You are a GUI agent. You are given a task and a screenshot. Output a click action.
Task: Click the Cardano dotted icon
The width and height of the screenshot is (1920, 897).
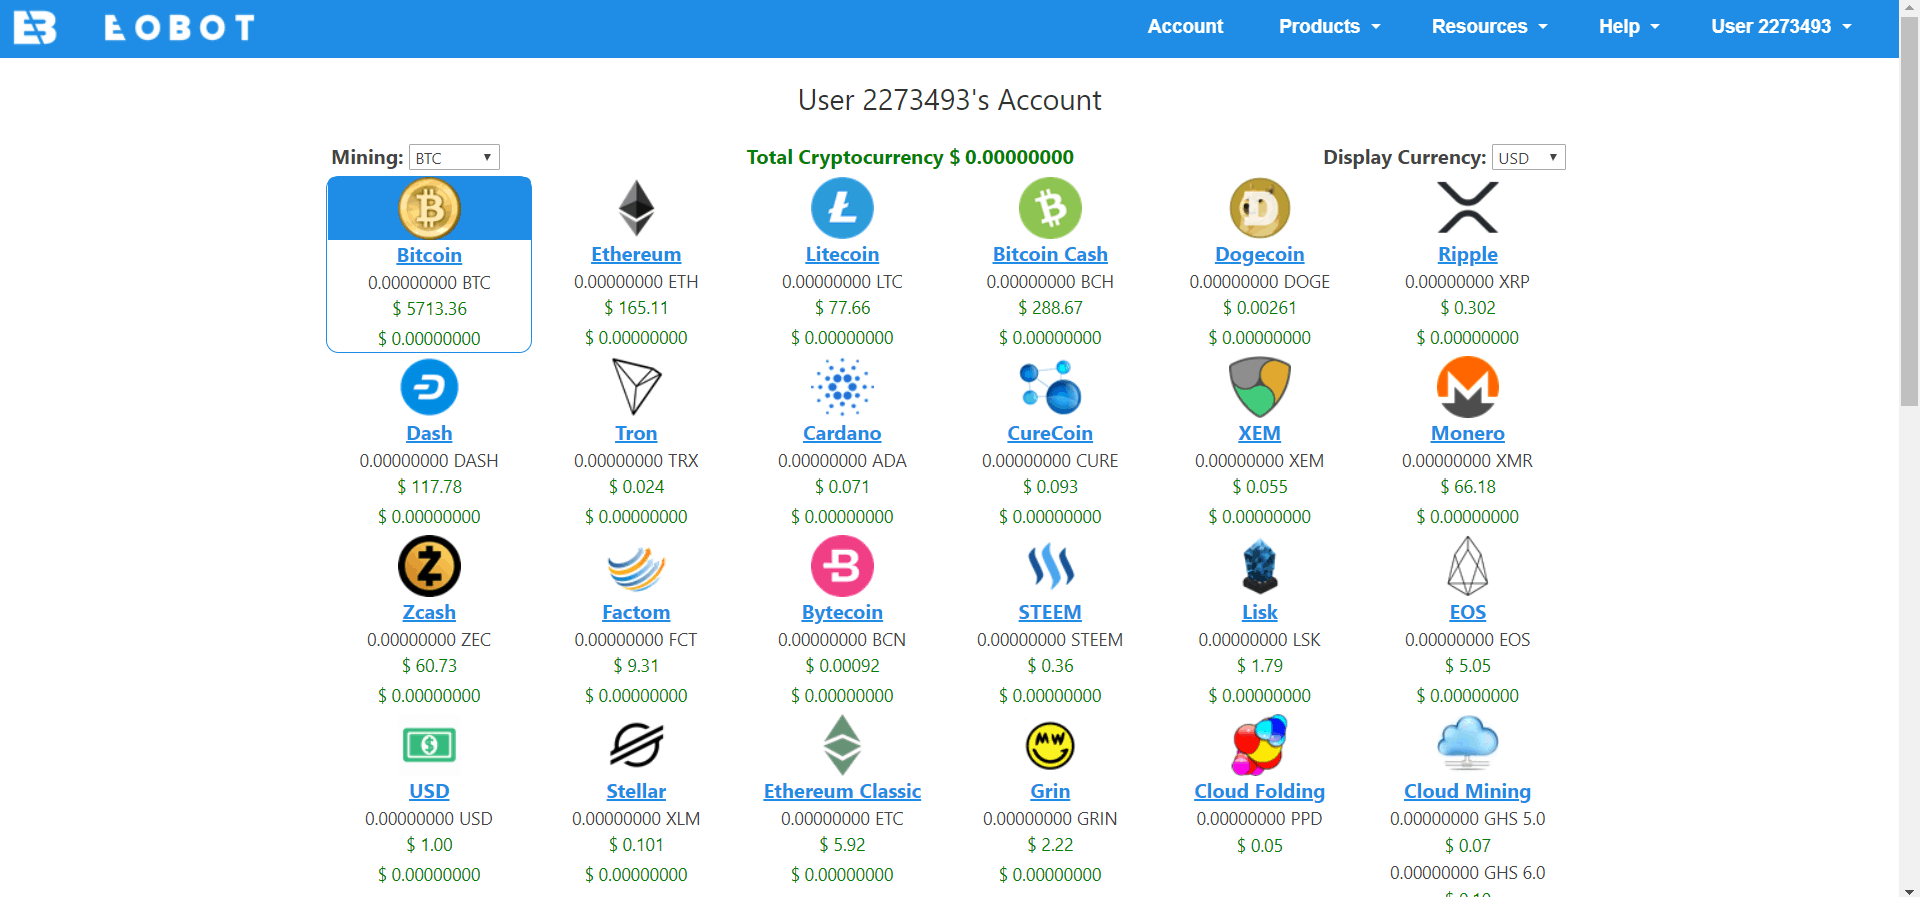pyautogui.click(x=842, y=387)
